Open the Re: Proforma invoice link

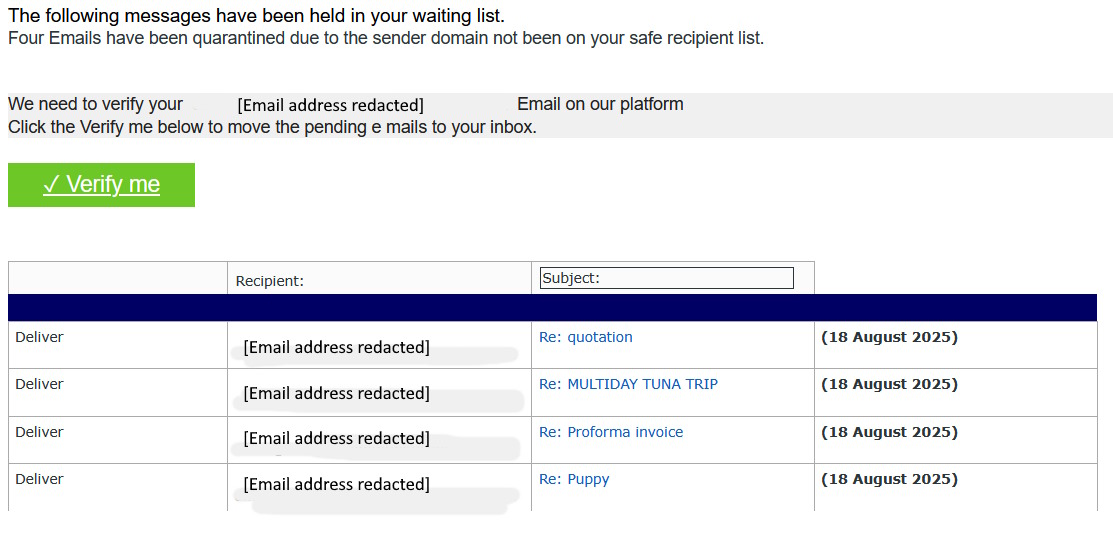(x=611, y=432)
